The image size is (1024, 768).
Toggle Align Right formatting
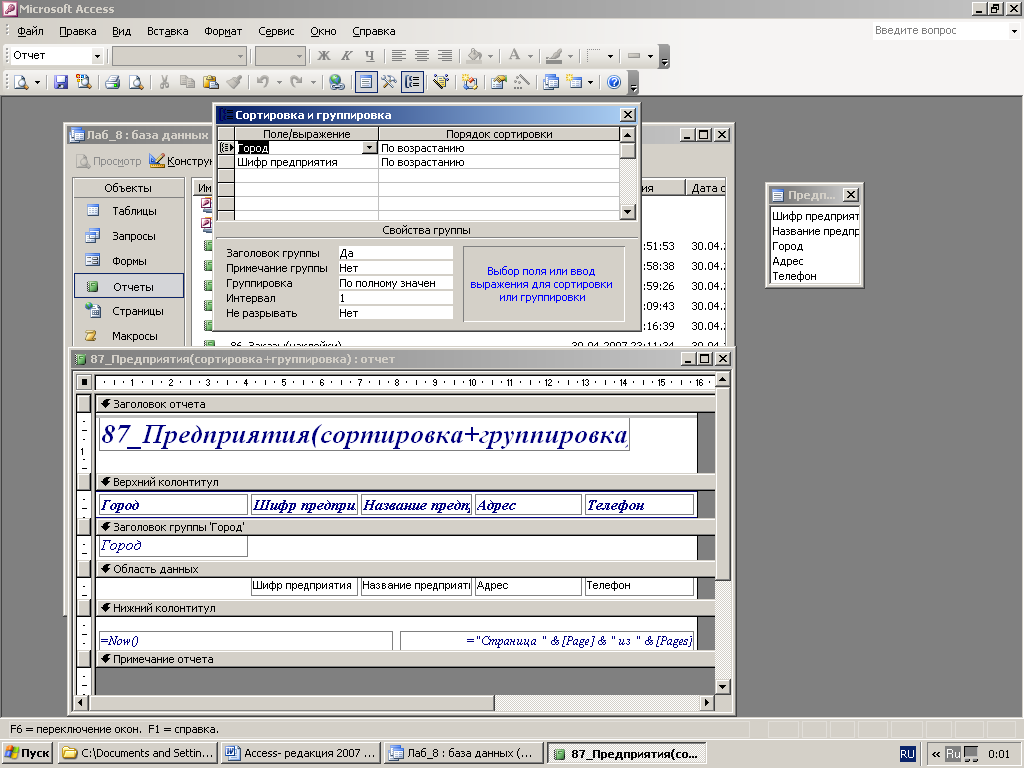[445, 56]
